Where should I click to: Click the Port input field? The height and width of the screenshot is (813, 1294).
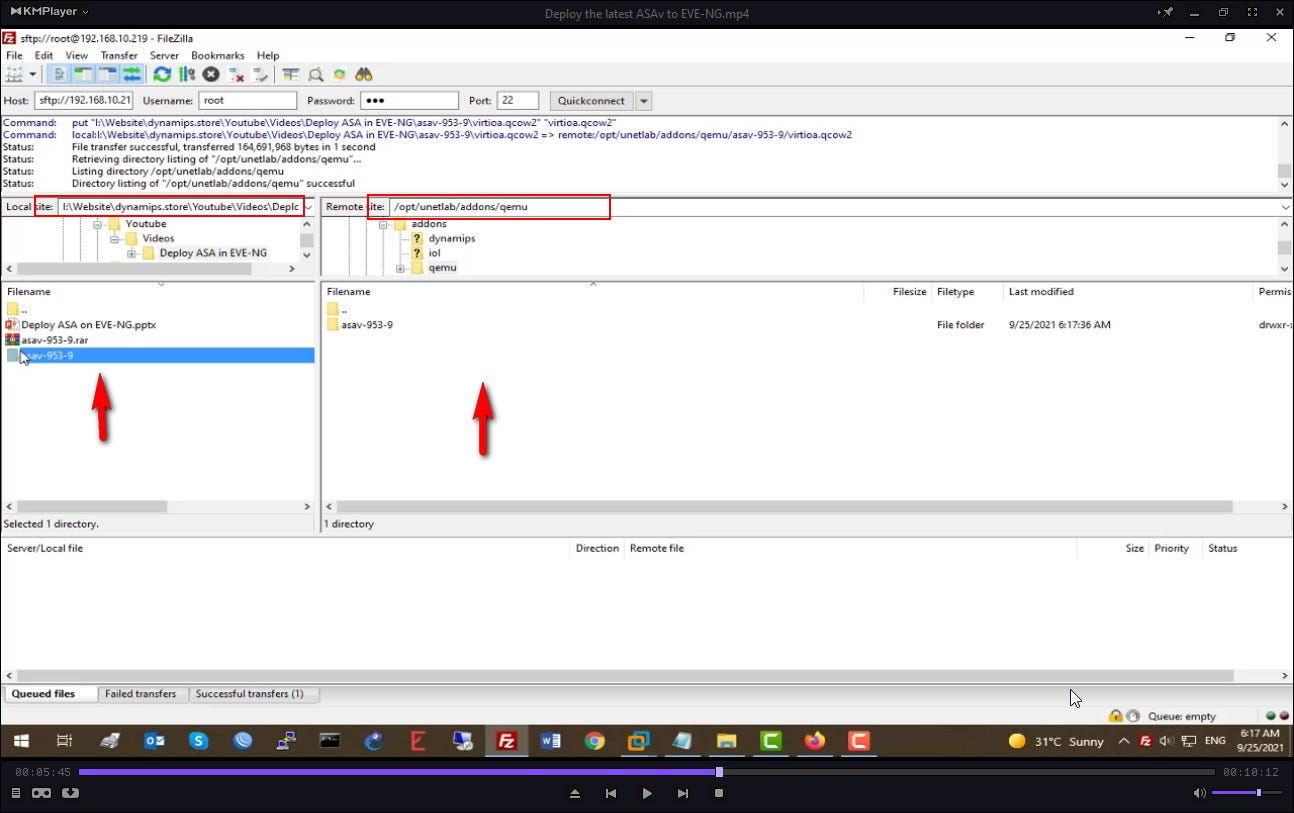point(517,101)
